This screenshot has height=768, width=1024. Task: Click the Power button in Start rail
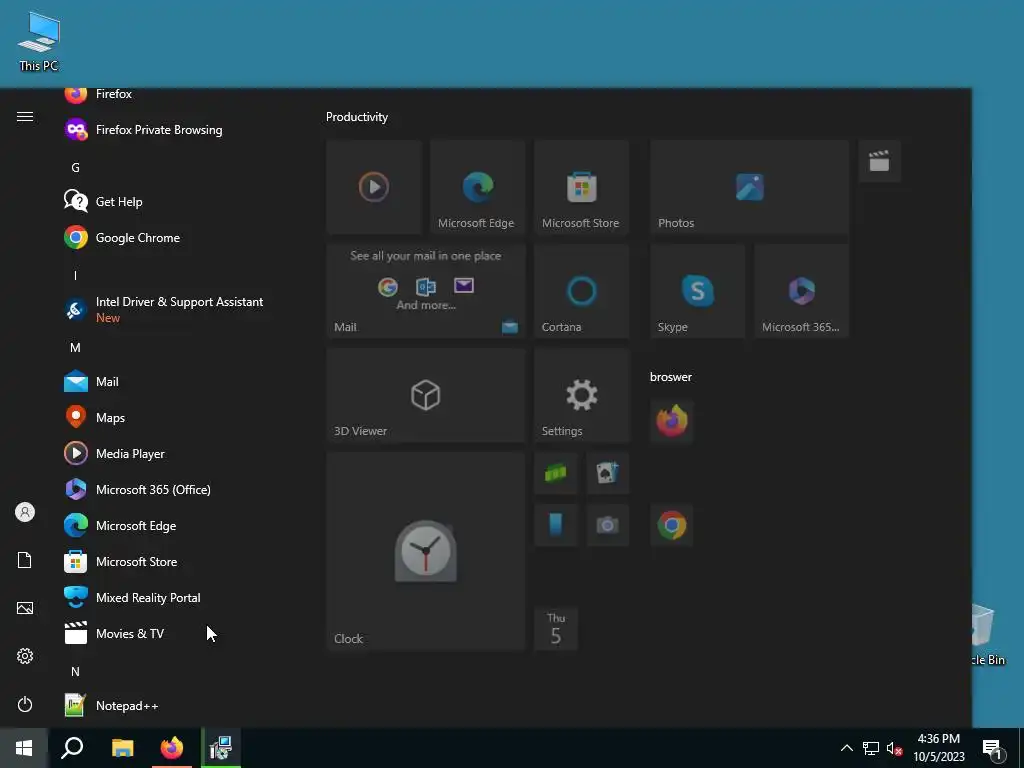[25, 705]
